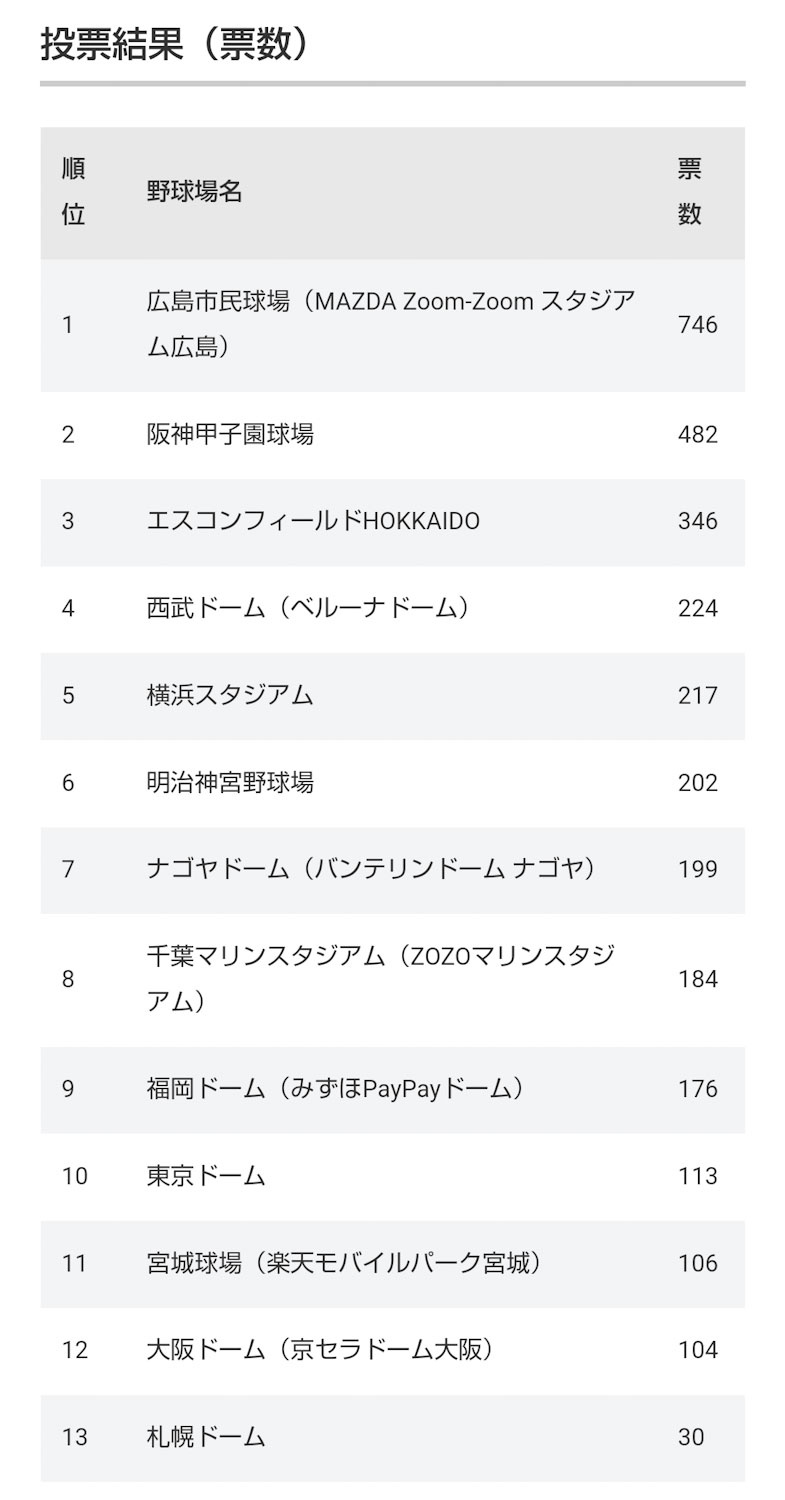This screenshot has width=785, height=1500.
Task: Select ナゴヤドーム（バンテリンドーム ナゴヤ） row
Action: click(371, 869)
